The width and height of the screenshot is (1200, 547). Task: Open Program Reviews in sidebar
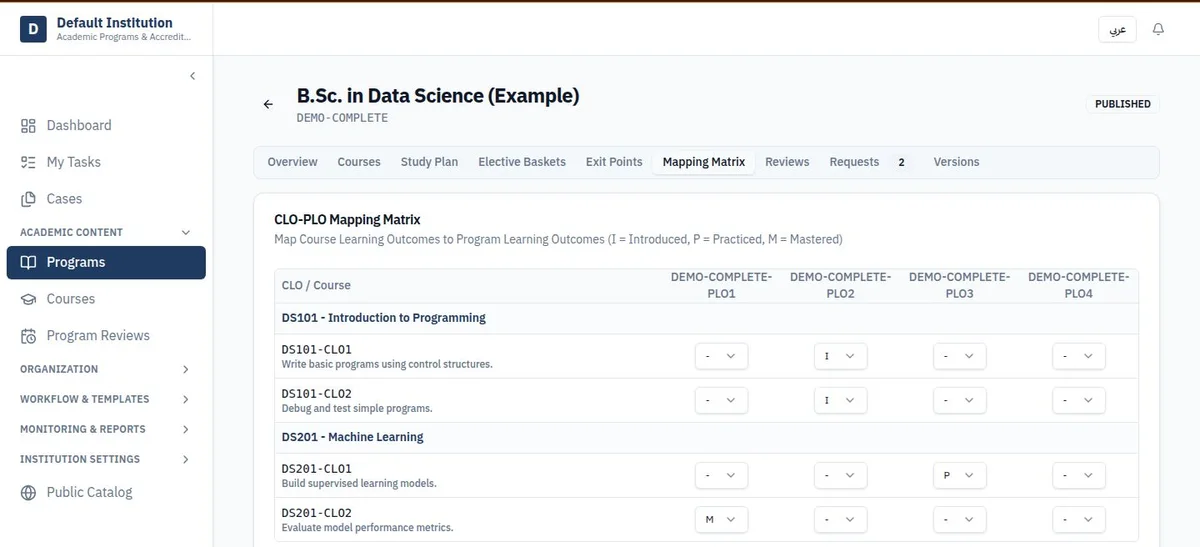tap(106, 336)
